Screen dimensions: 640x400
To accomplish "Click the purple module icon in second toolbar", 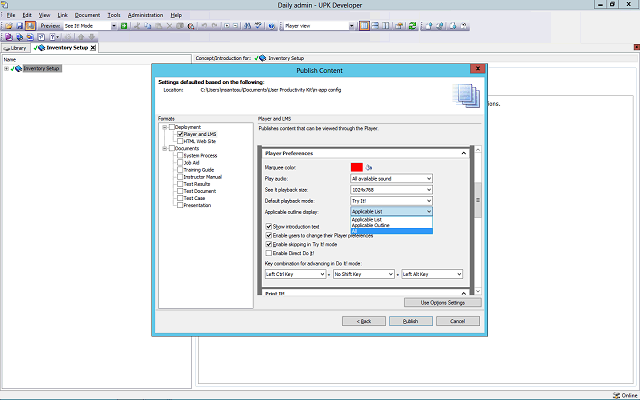I will 9,37.
